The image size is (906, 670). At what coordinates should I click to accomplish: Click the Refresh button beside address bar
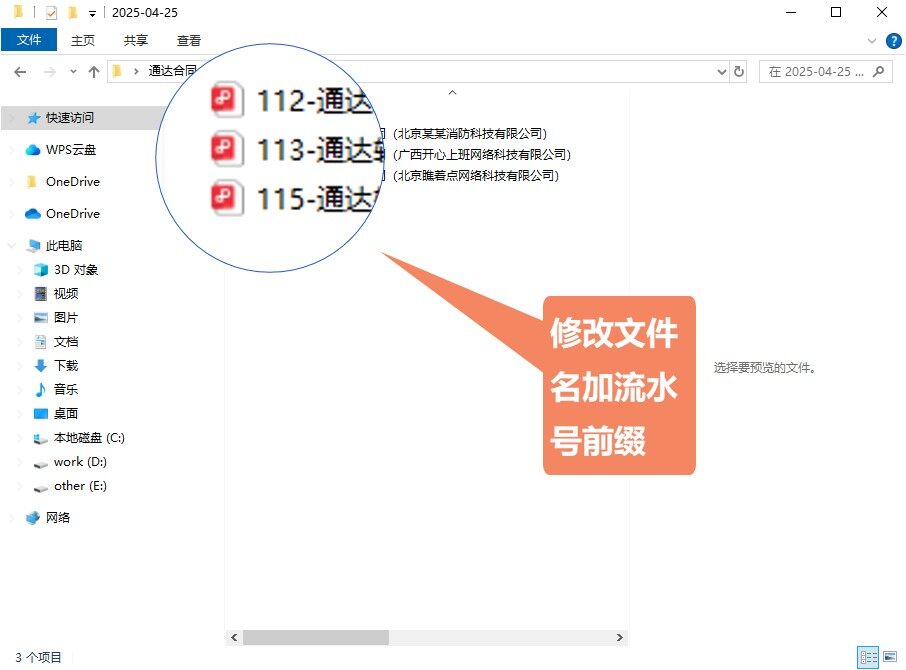[x=739, y=72]
